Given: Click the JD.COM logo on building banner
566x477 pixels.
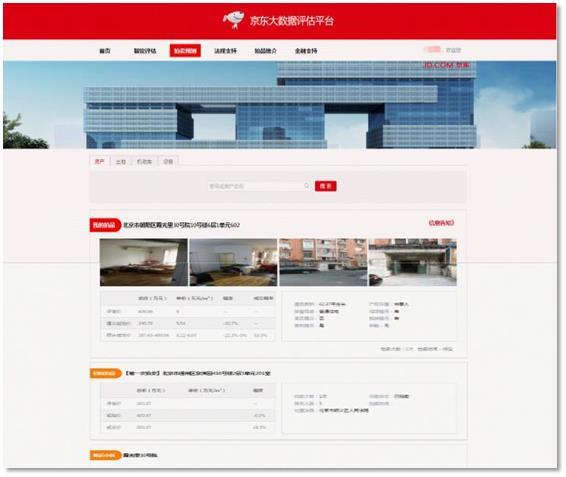Looking at the screenshot, I should (x=447, y=65).
